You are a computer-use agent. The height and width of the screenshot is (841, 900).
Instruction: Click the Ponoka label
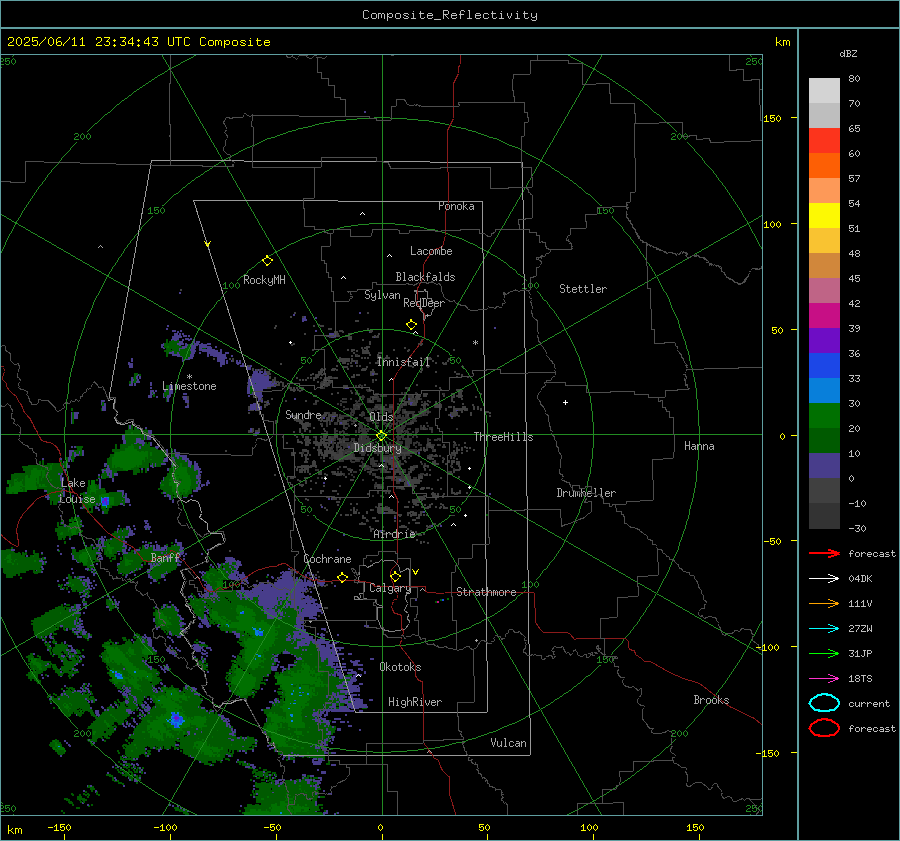[456, 206]
